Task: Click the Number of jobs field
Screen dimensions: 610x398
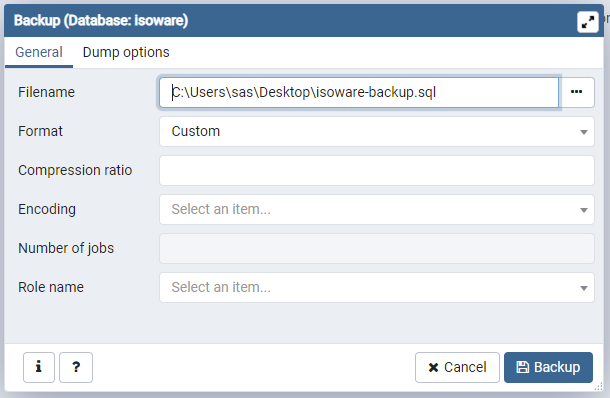Action: coord(377,248)
